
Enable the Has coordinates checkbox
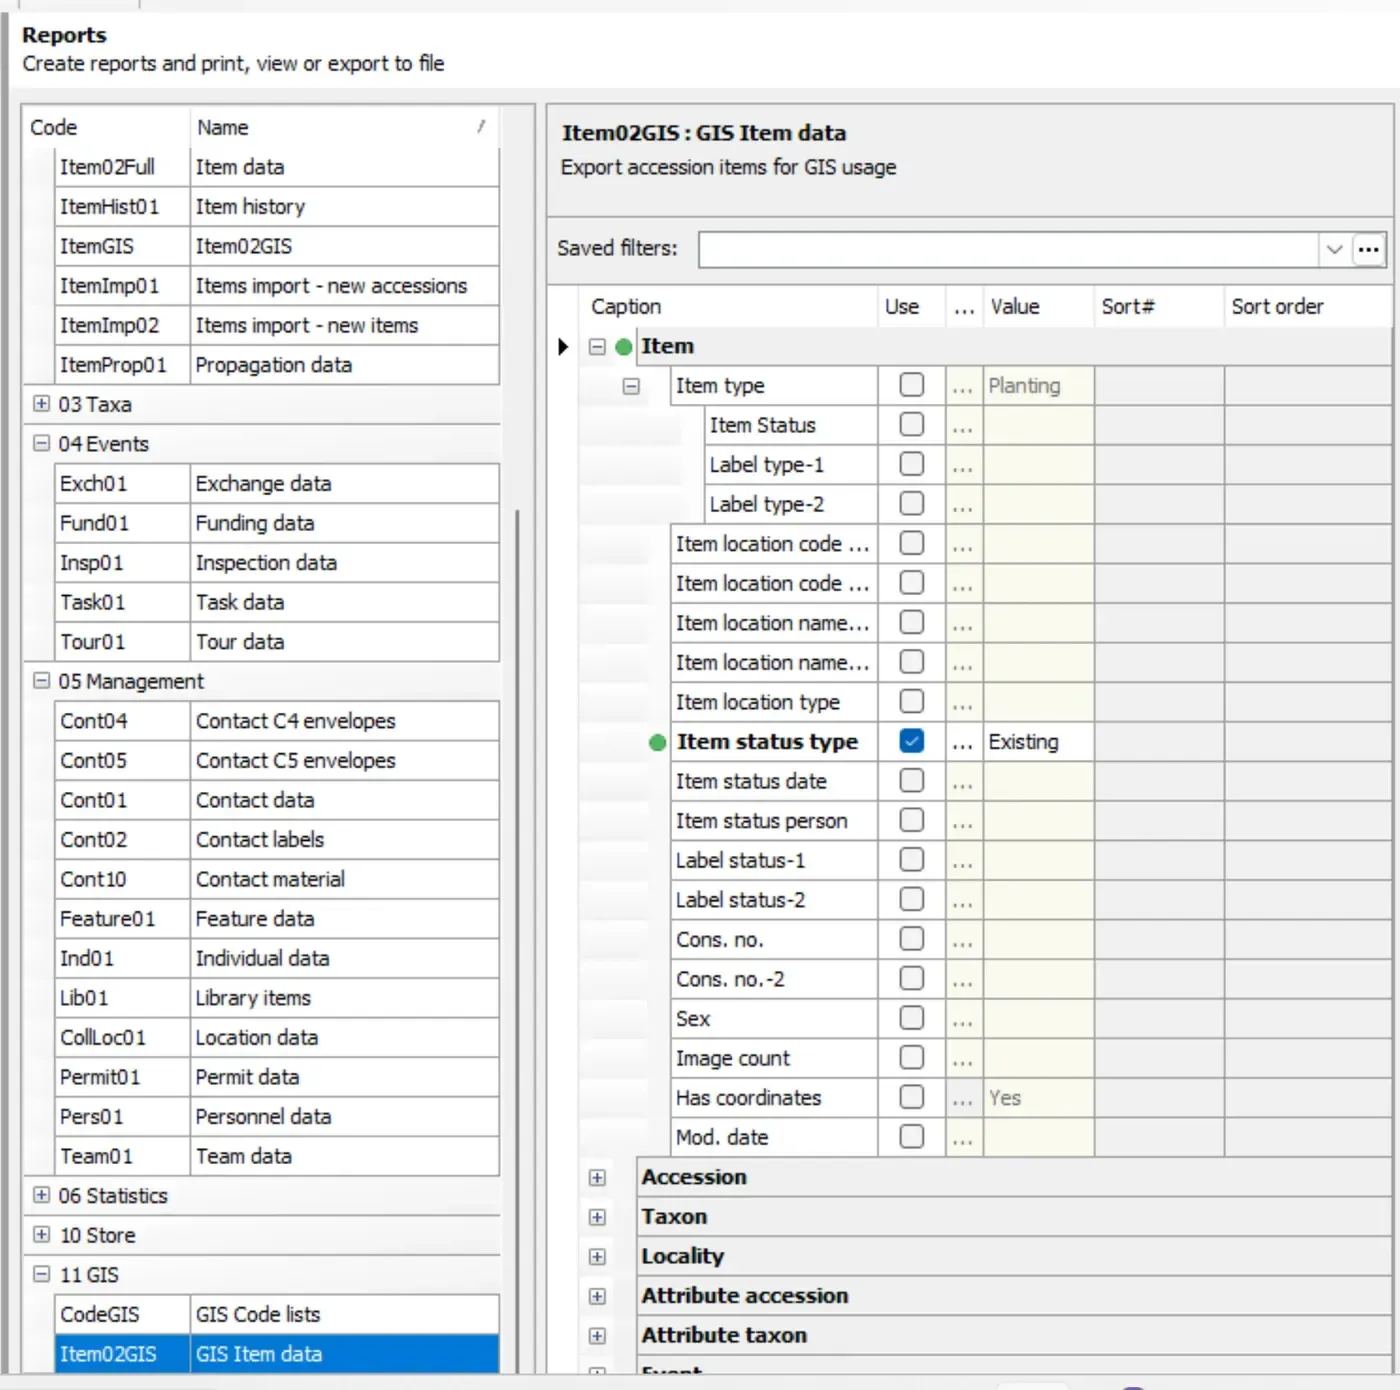(911, 1097)
